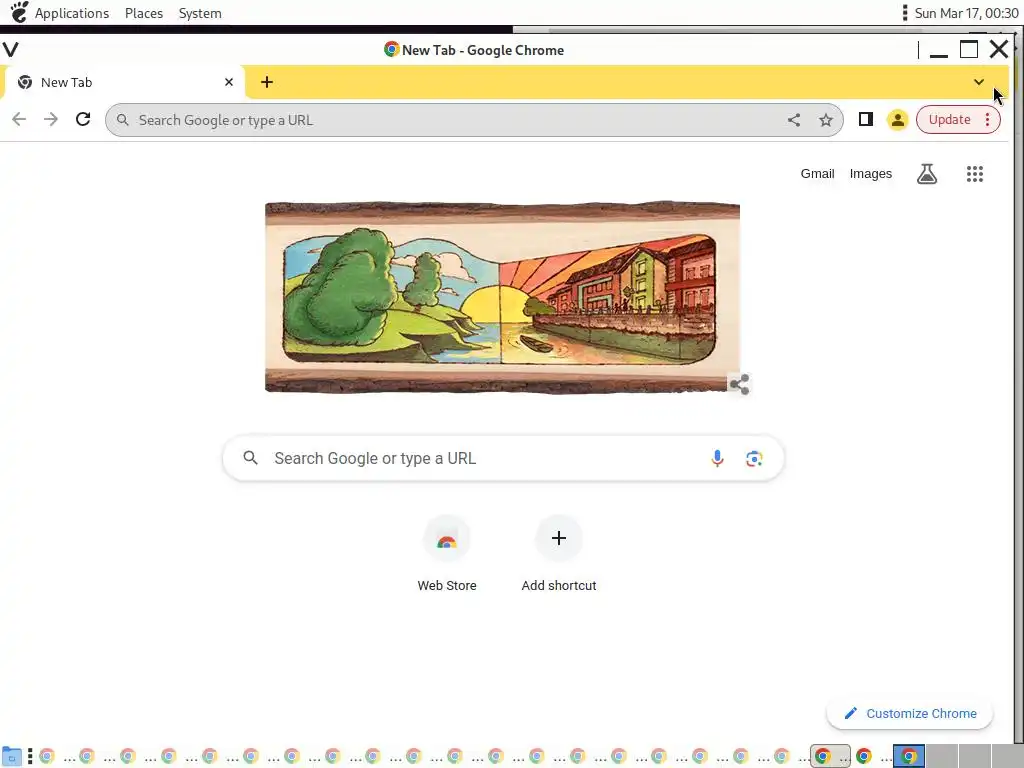The image size is (1024, 768).
Task: Open the Gmail link
Action: (x=817, y=174)
